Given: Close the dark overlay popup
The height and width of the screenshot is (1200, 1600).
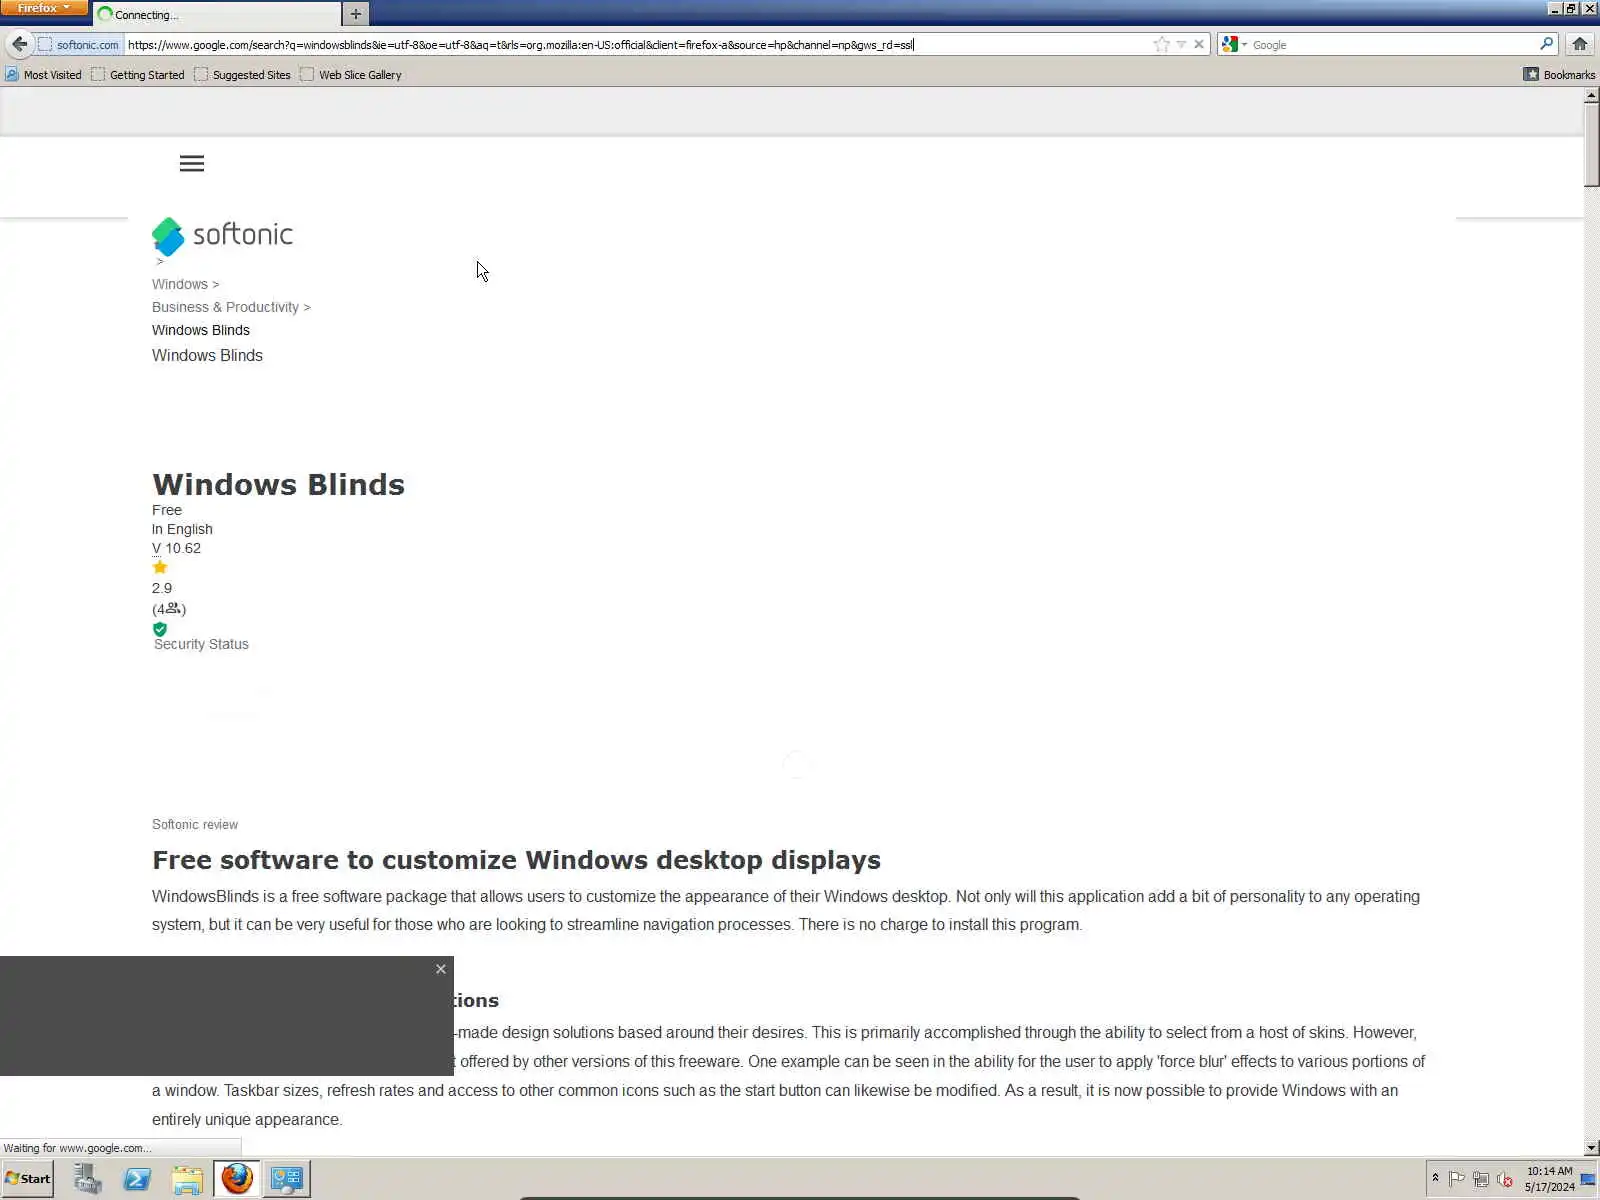Looking at the screenshot, I should [x=441, y=969].
